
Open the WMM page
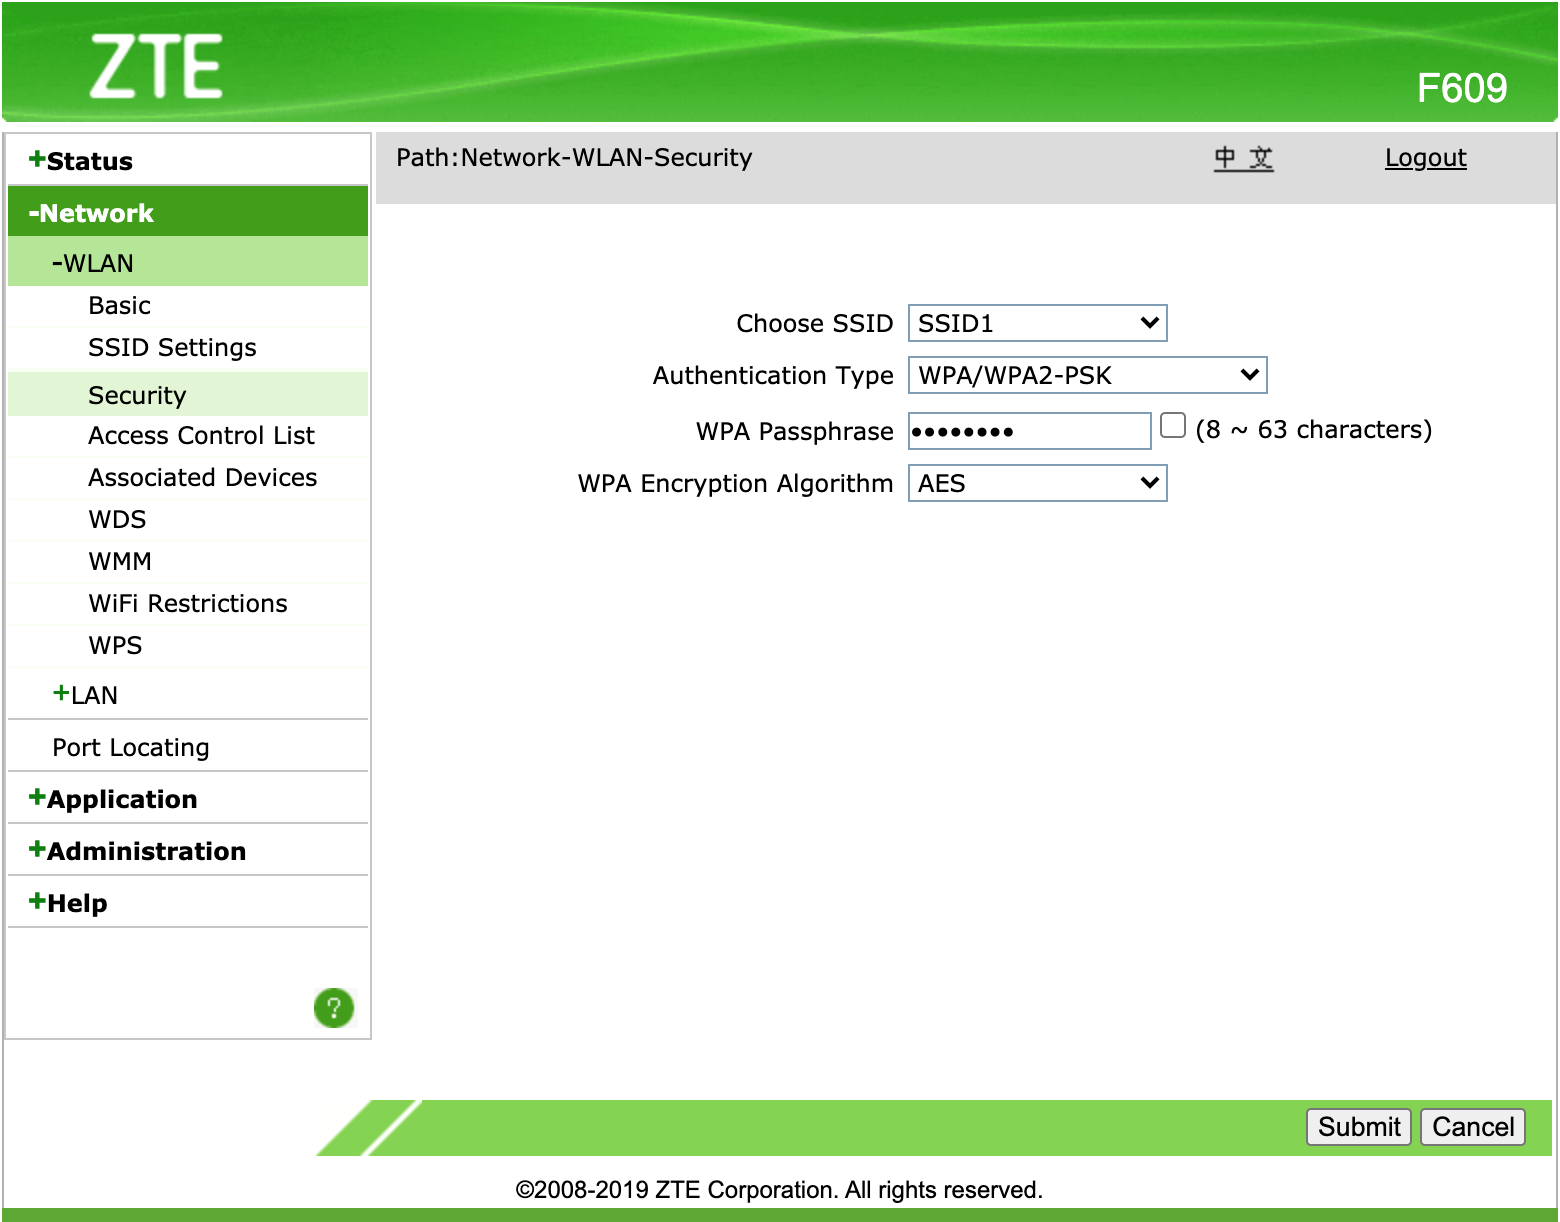[x=120, y=561]
